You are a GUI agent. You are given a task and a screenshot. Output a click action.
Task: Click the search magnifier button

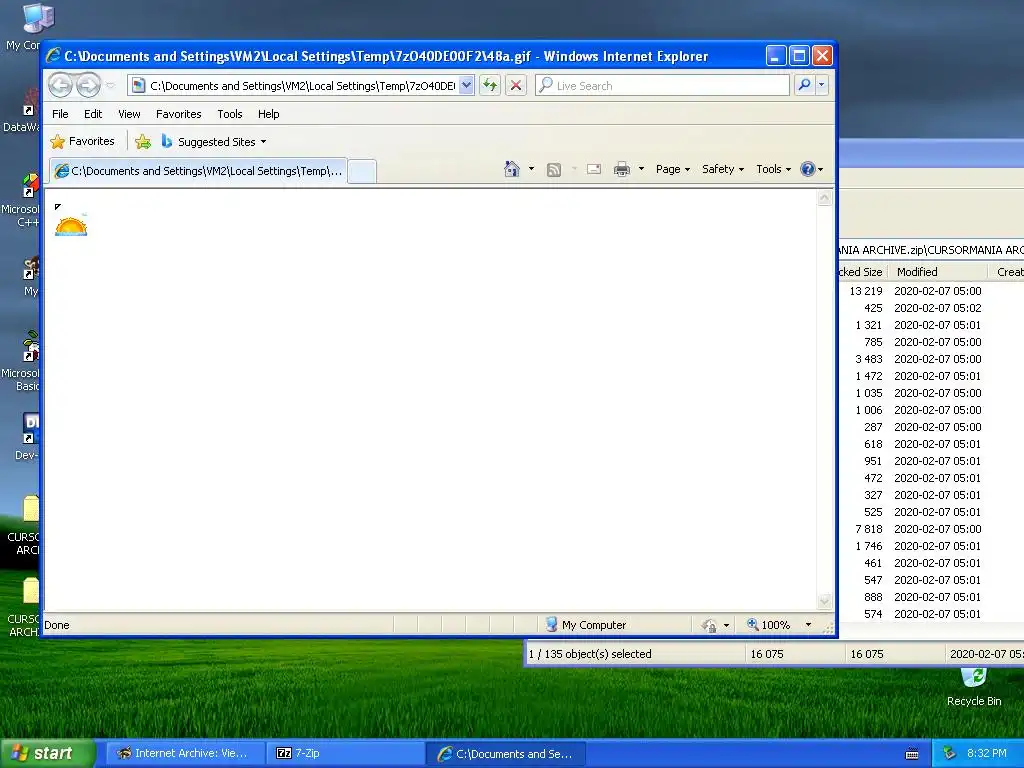point(805,85)
